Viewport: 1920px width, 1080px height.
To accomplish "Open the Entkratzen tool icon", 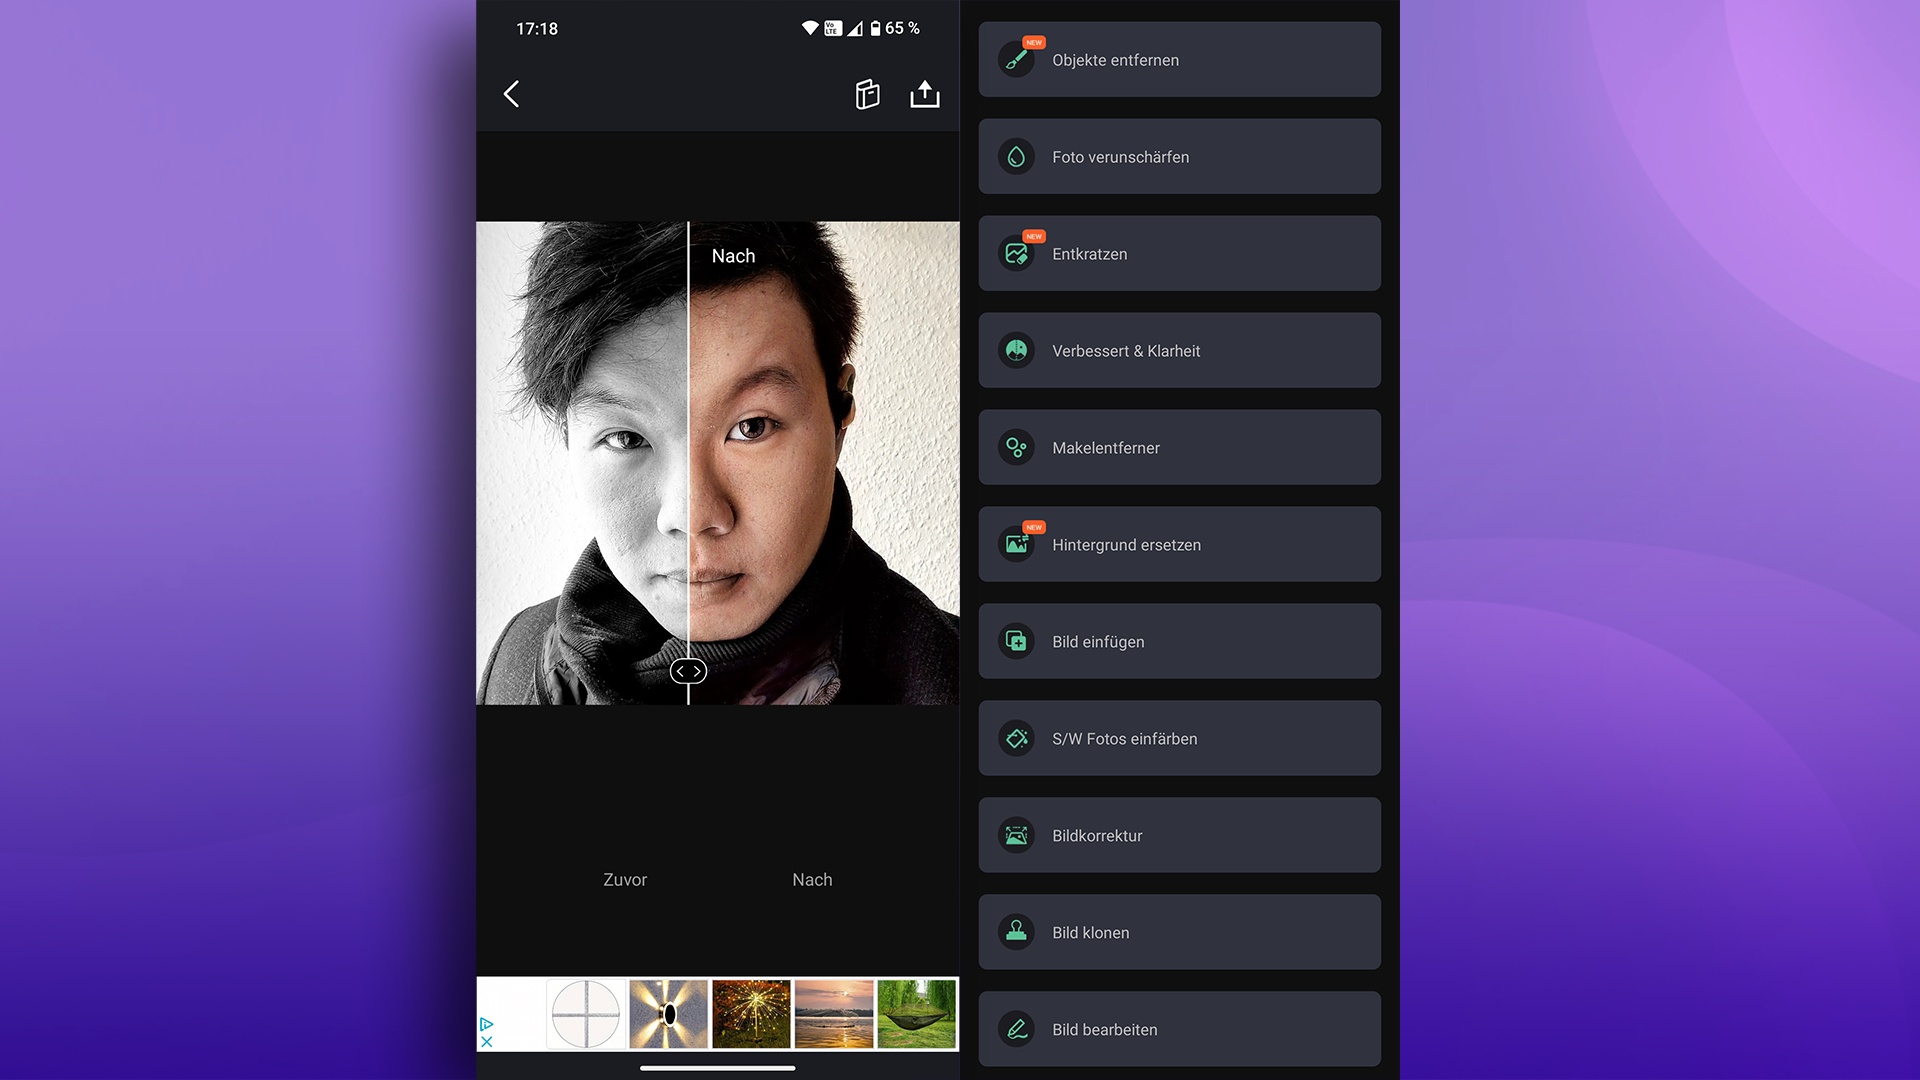I will click(x=1016, y=254).
